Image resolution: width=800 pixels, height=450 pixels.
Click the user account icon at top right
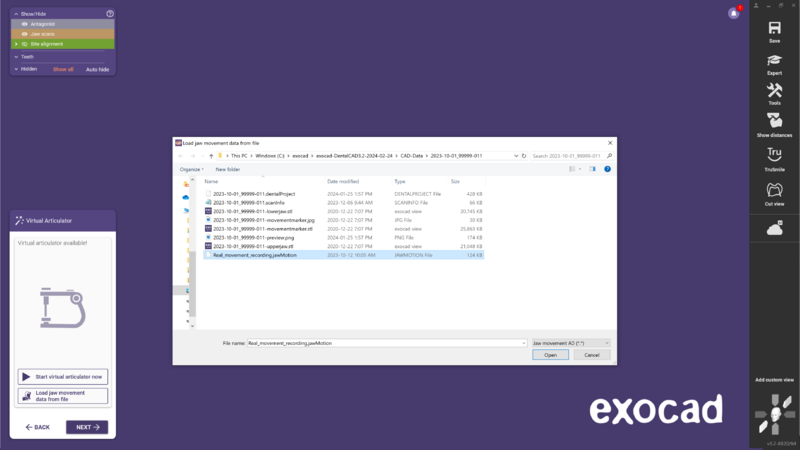pos(756,5)
